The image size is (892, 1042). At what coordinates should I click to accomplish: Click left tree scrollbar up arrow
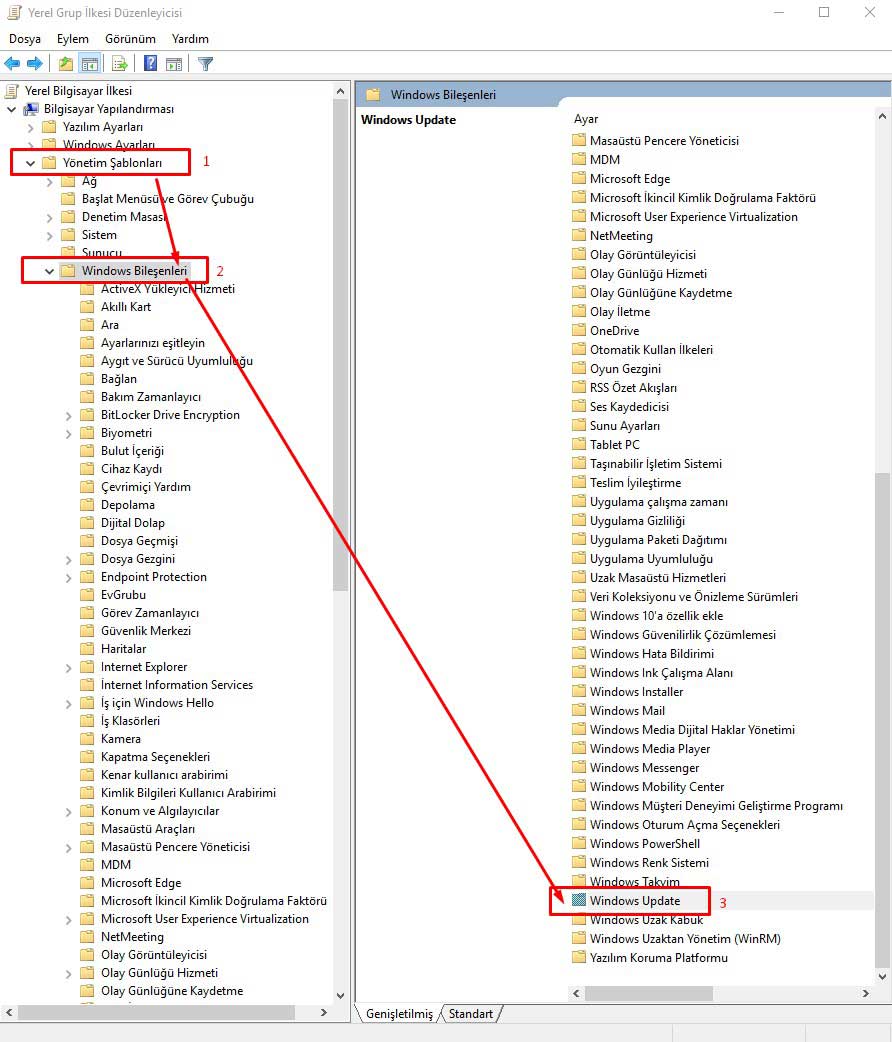tap(340, 91)
